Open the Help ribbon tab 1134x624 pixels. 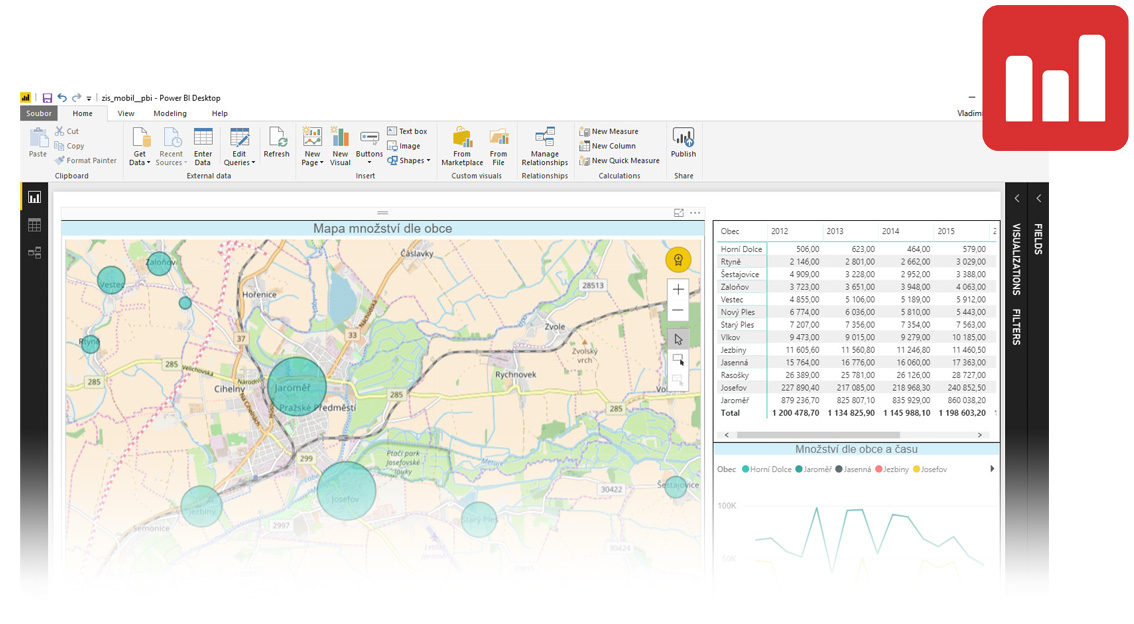pos(220,114)
